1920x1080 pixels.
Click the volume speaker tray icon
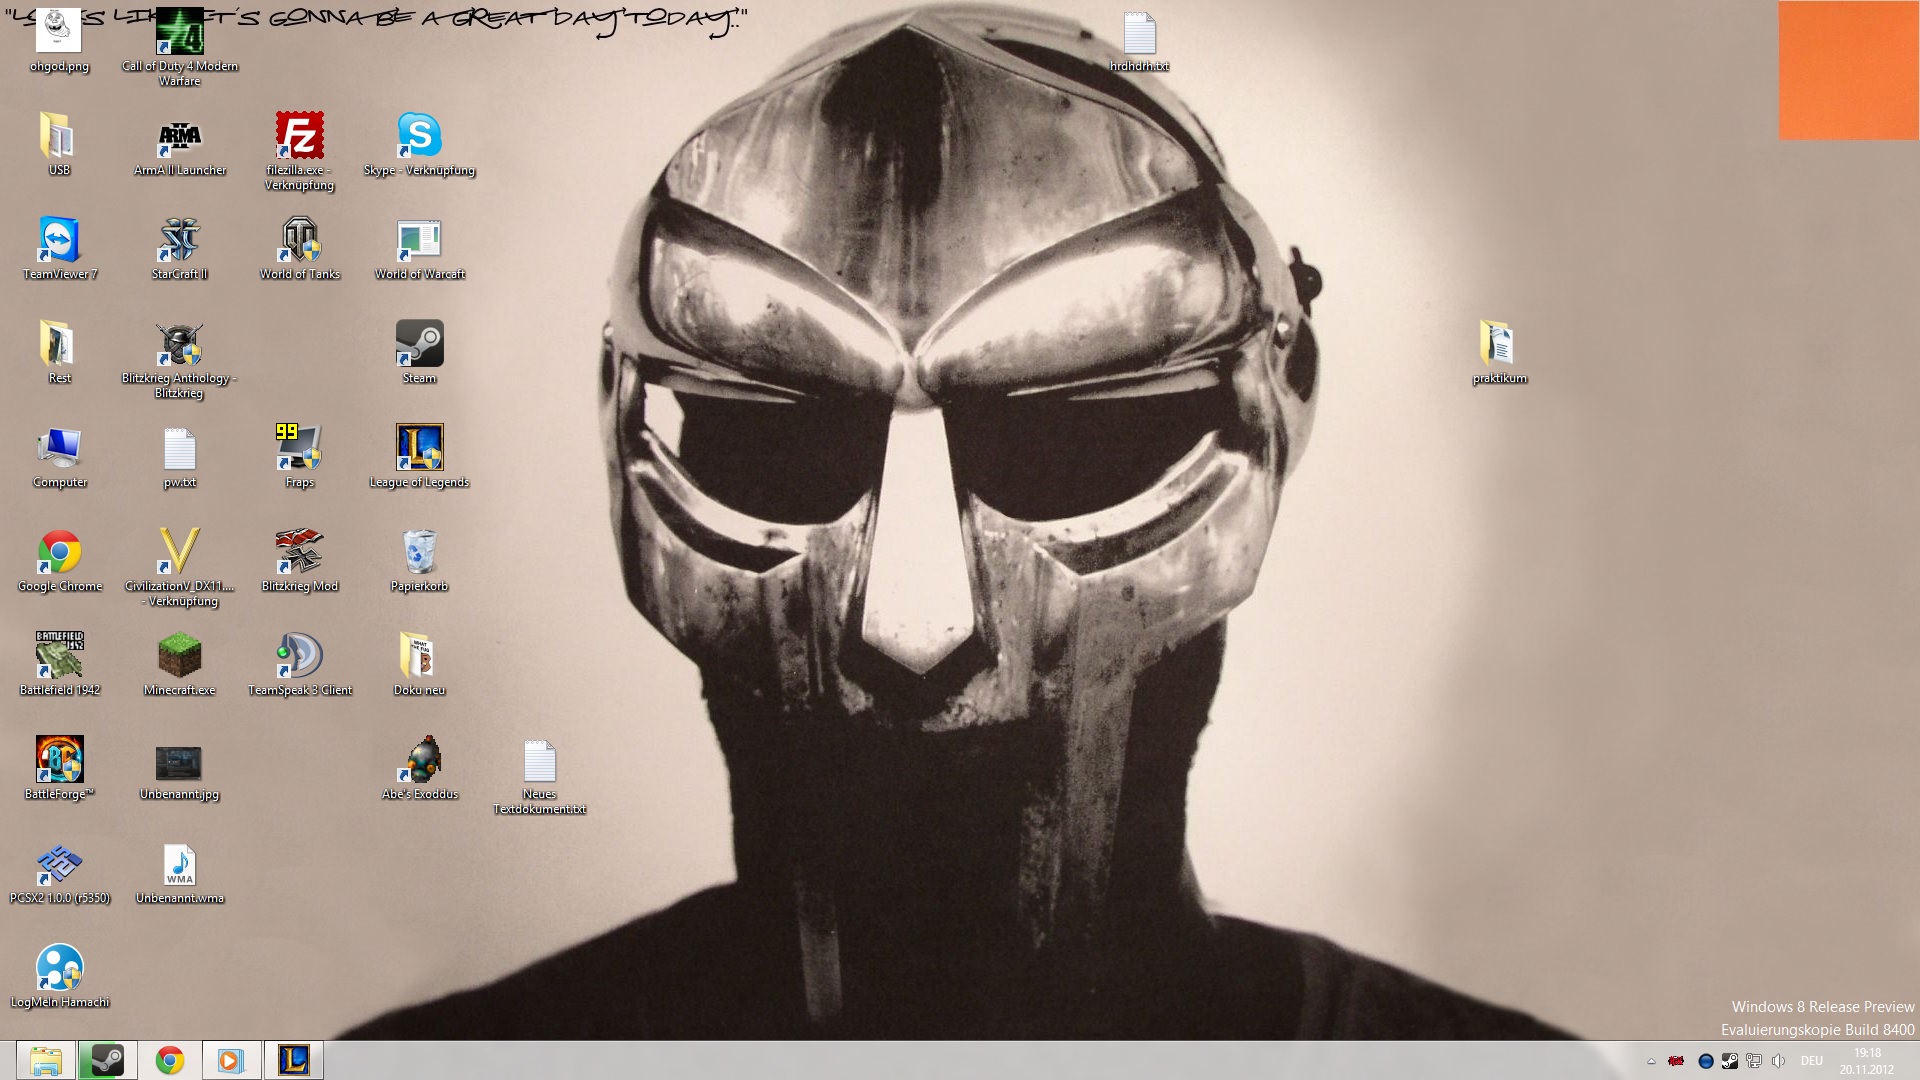pyautogui.click(x=1778, y=1061)
